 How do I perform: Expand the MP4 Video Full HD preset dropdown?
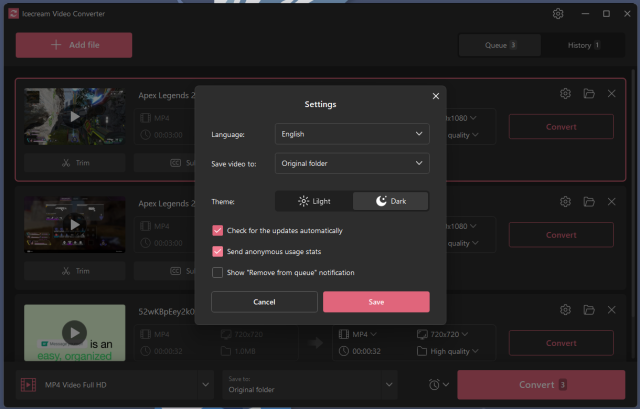[x=116, y=385]
